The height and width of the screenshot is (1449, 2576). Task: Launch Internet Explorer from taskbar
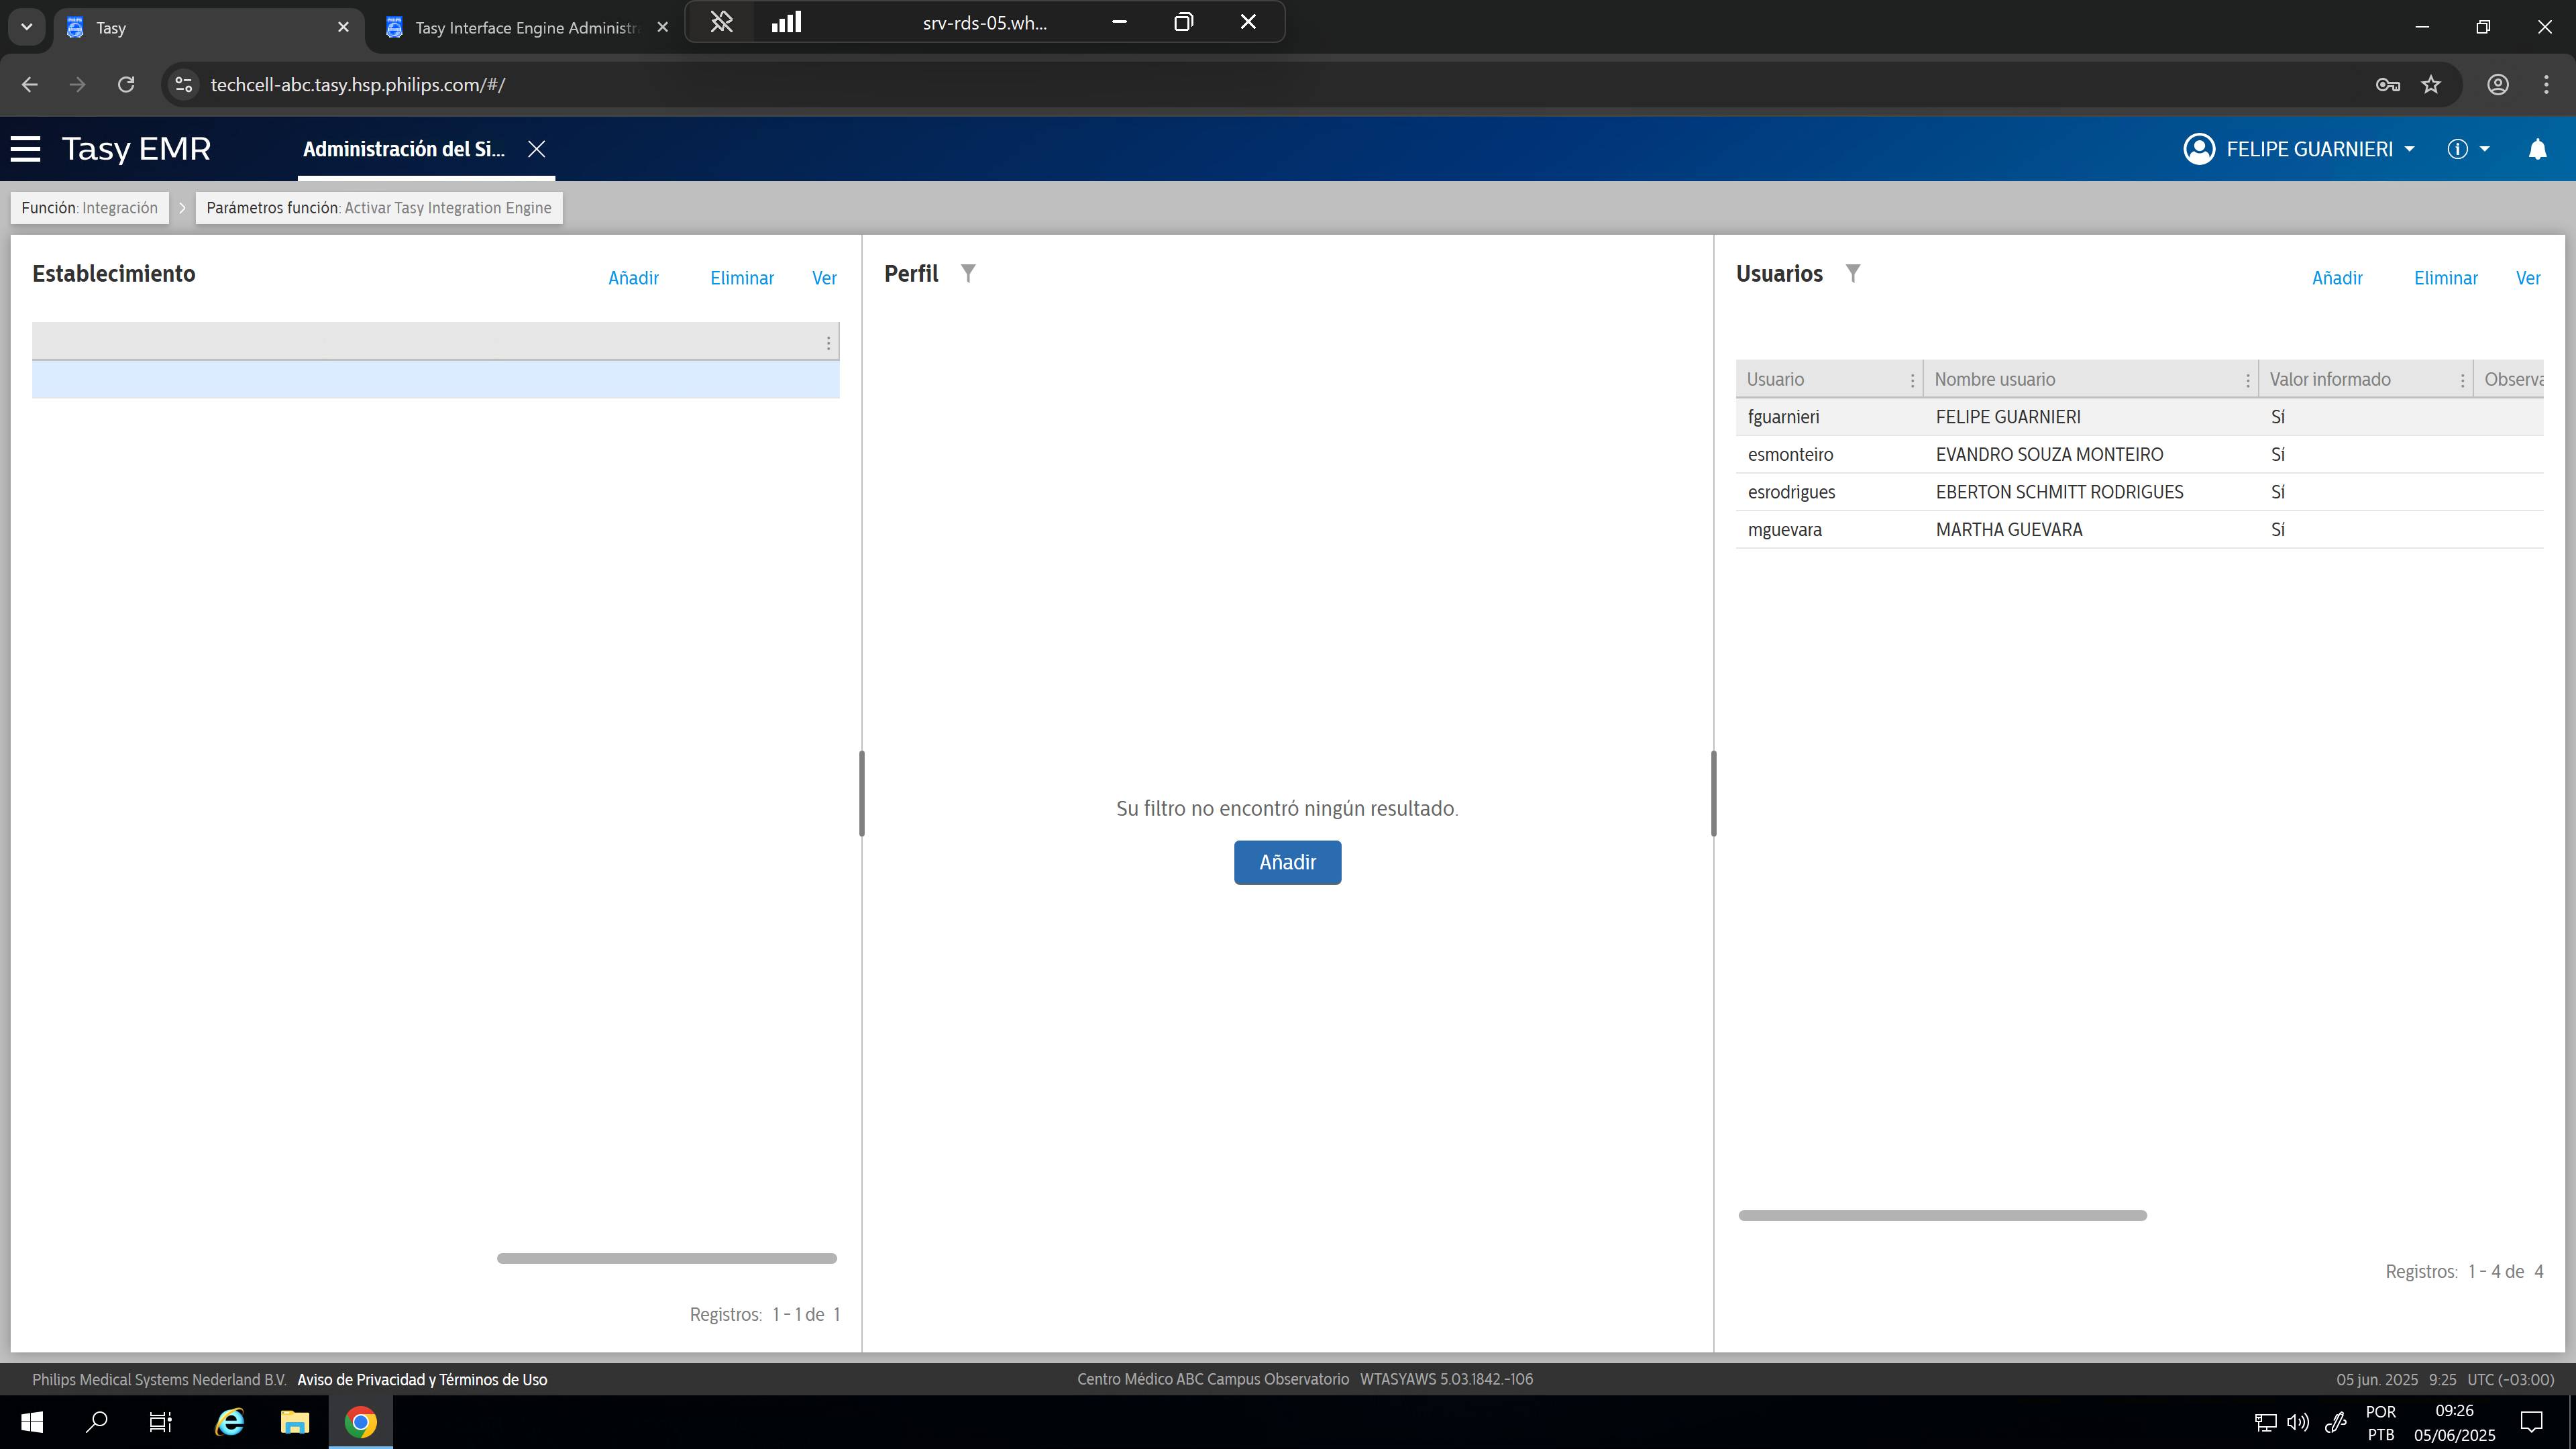click(230, 1422)
